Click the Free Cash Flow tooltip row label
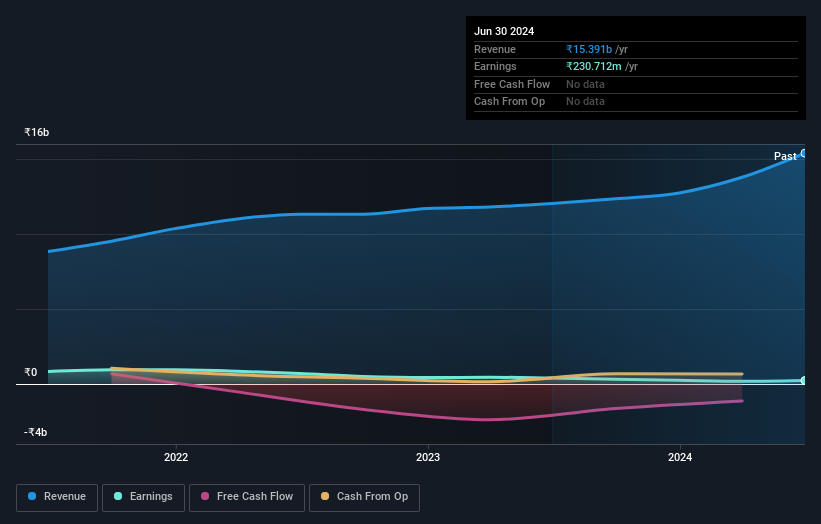 (512, 84)
